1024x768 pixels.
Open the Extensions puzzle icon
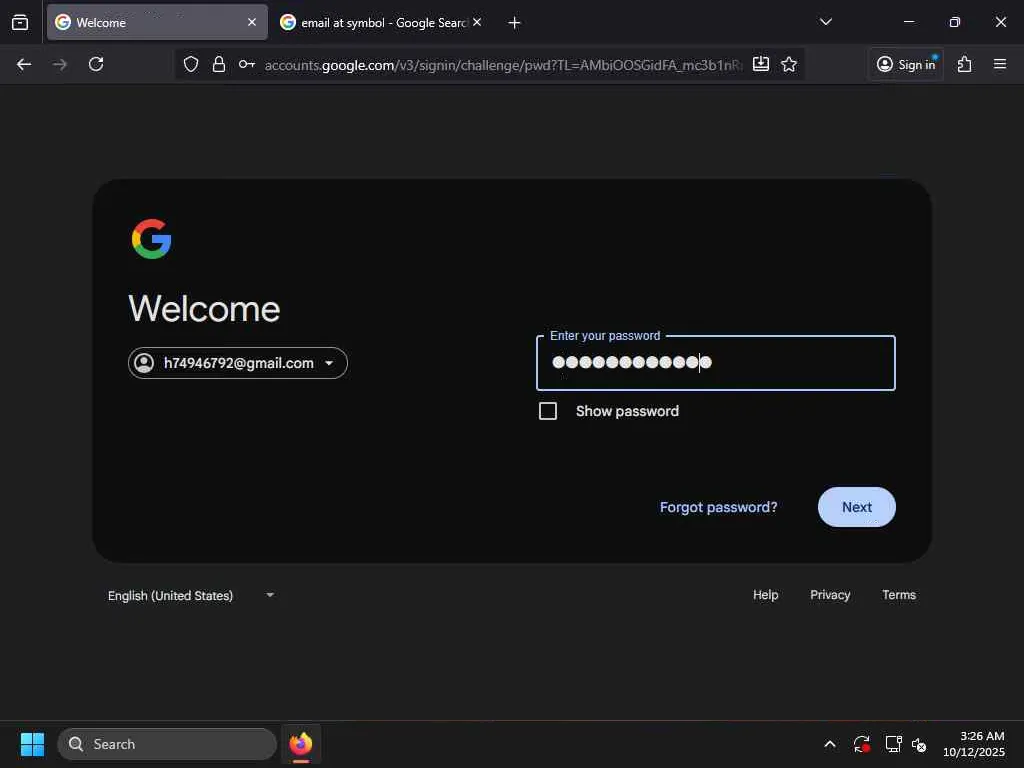[965, 64]
